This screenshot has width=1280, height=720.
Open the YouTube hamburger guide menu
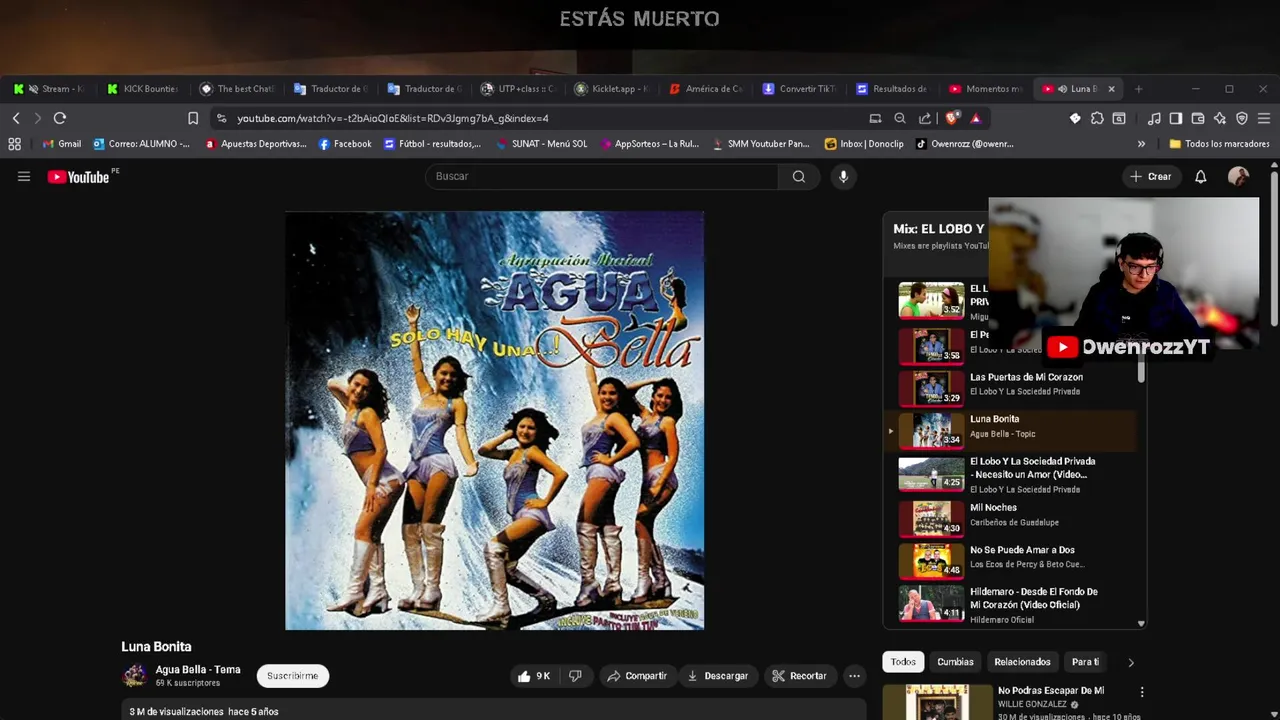coord(24,177)
